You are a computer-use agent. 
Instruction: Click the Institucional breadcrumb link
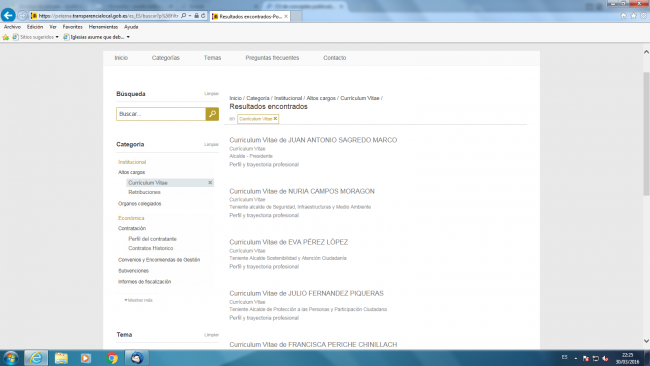pyautogui.click(x=288, y=98)
